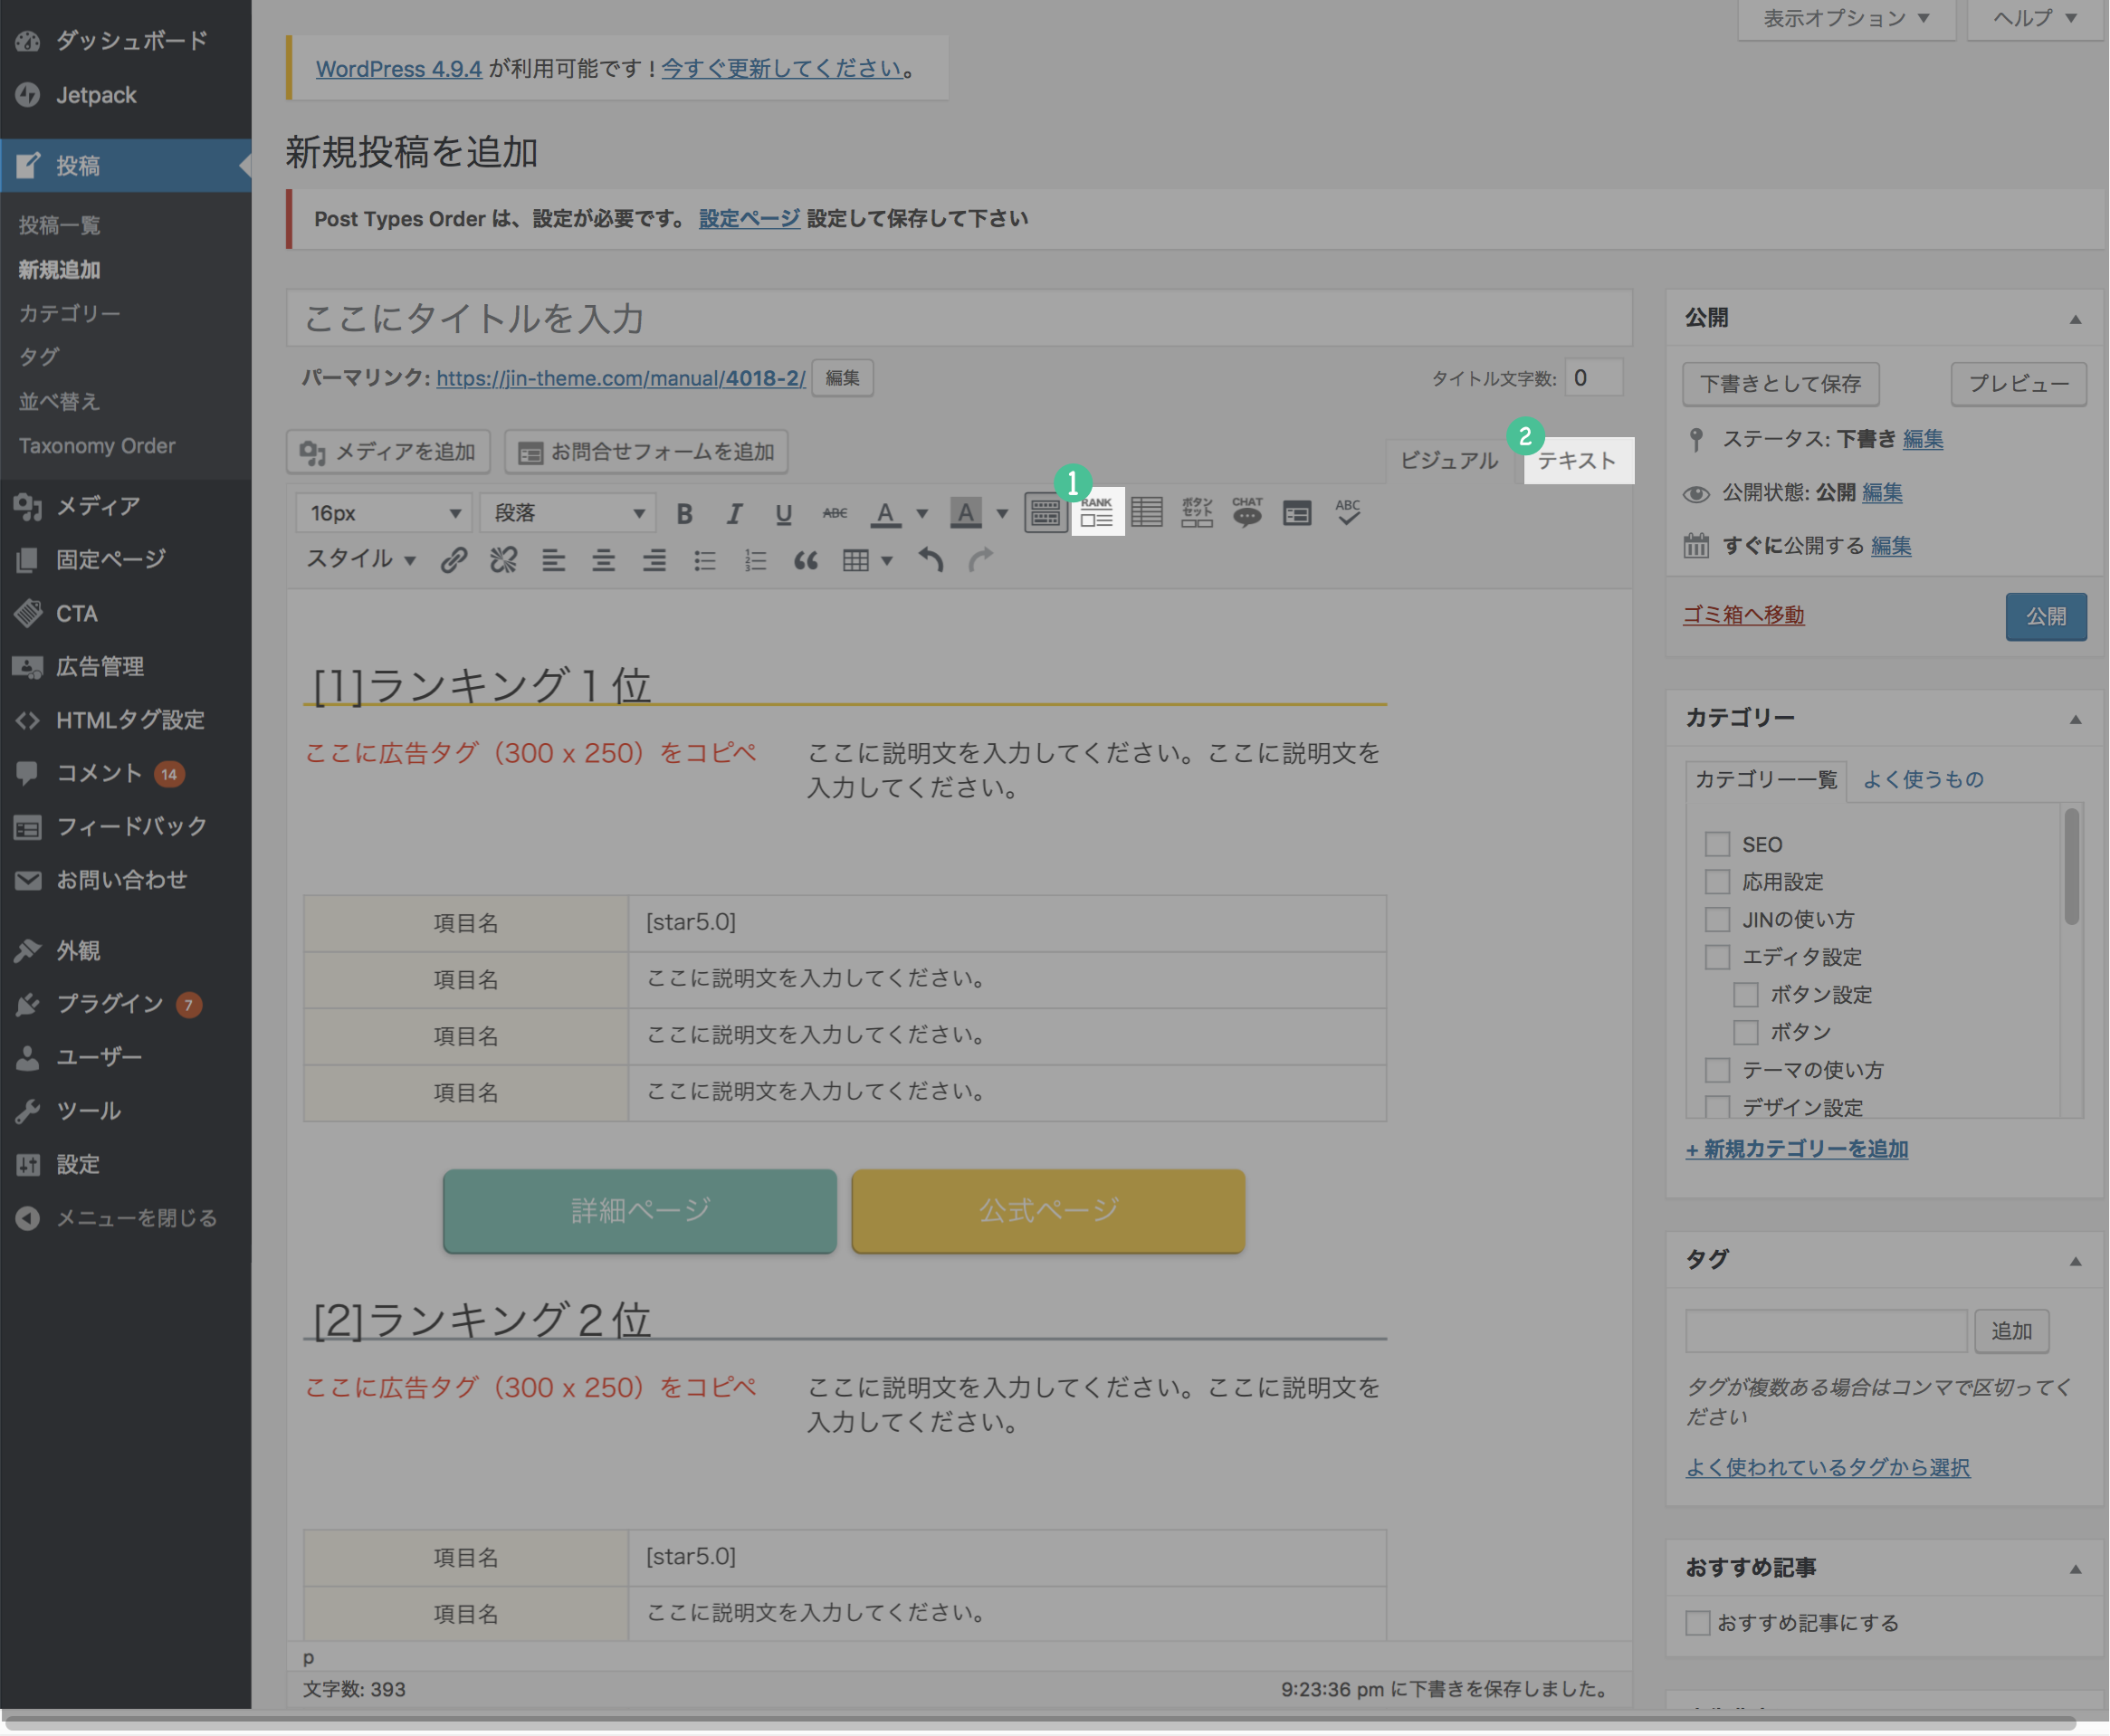Switch to テキスト editor tab
The image size is (2110, 1736).
pos(1574,459)
